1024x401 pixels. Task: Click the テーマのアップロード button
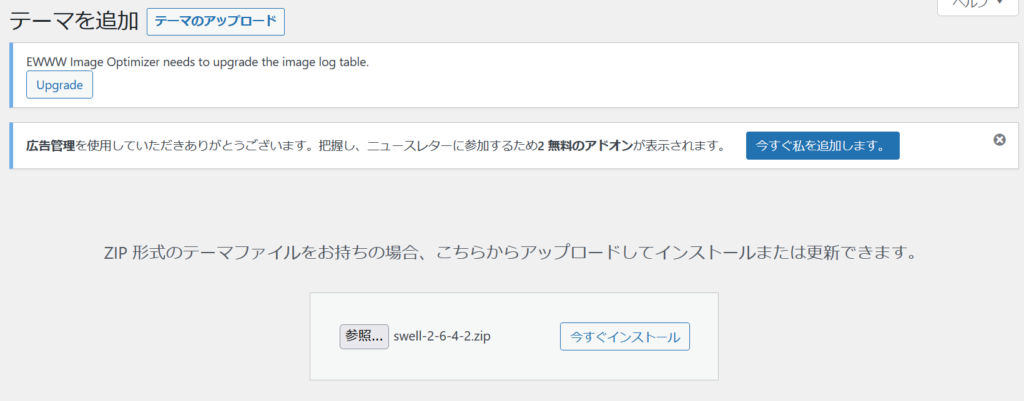coord(216,22)
